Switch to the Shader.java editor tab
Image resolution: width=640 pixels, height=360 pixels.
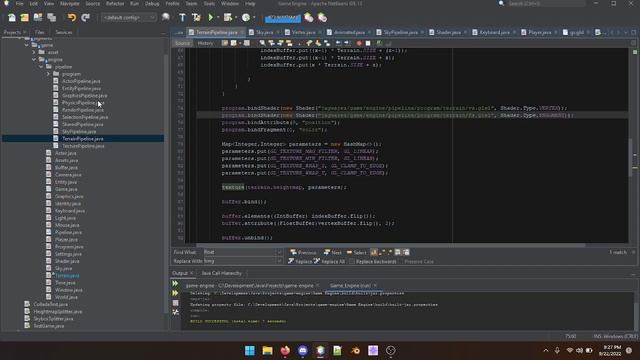tap(448, 32)
